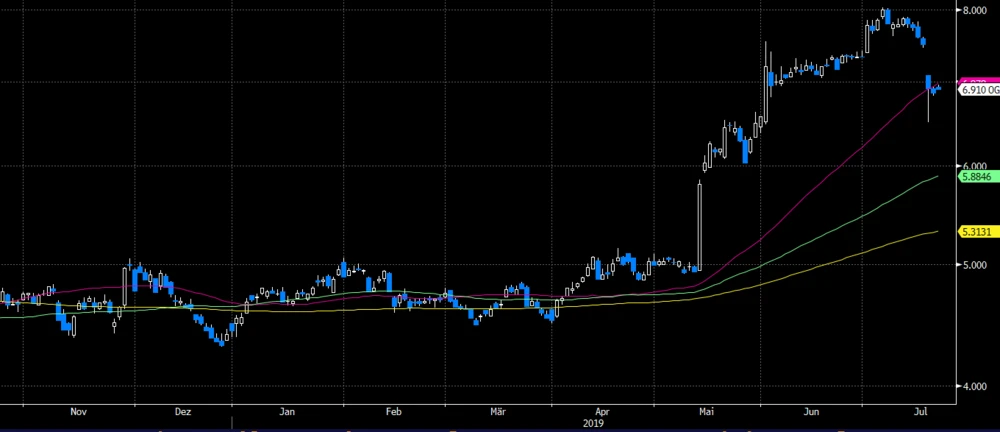Select the Feb label on time axis
This screenshot has height=432, width=1000.
pyautogui.click(x=393, y=411)
